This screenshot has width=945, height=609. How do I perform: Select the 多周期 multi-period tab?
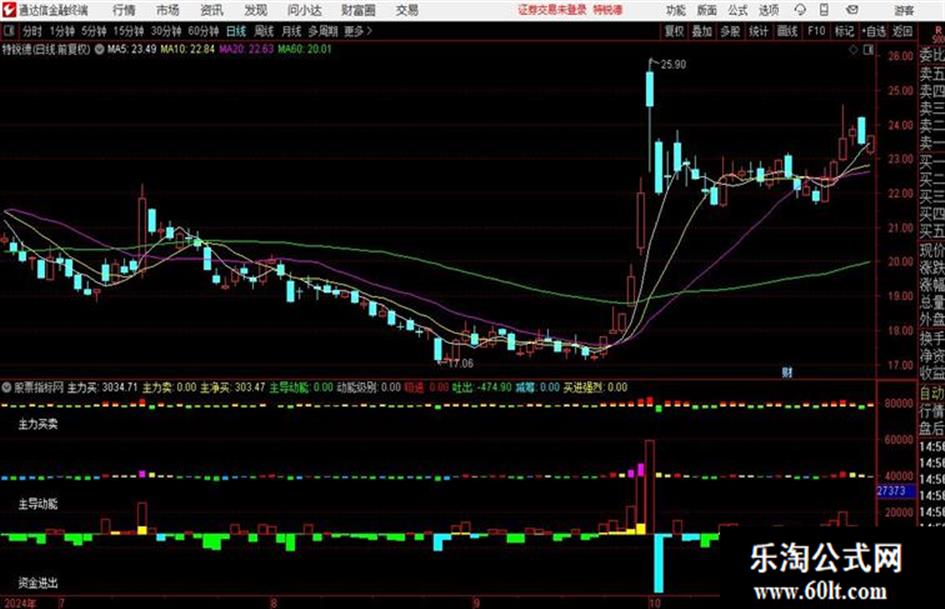pyautogui.click(x=322, y=31)
